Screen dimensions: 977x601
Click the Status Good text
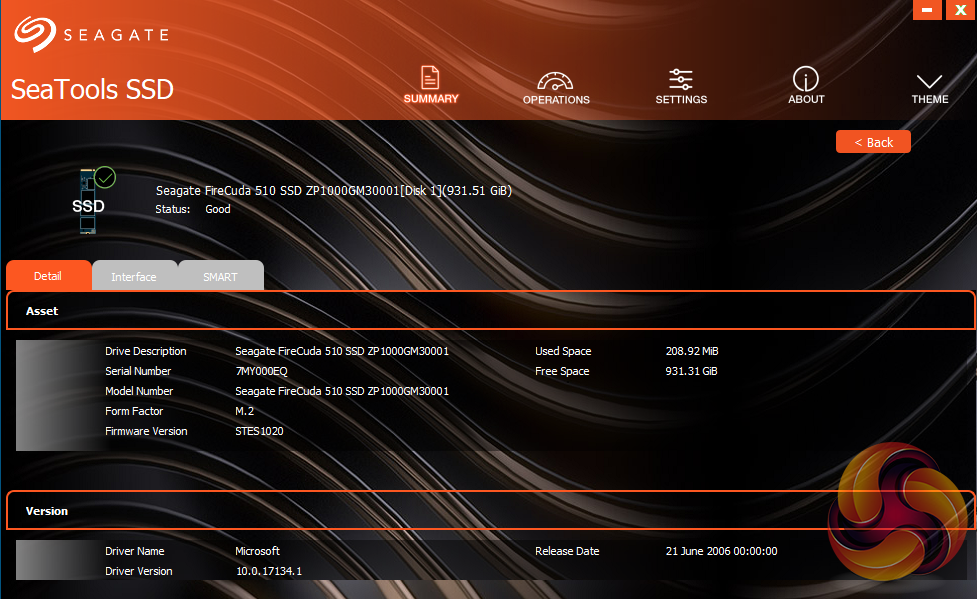(193, 209)
